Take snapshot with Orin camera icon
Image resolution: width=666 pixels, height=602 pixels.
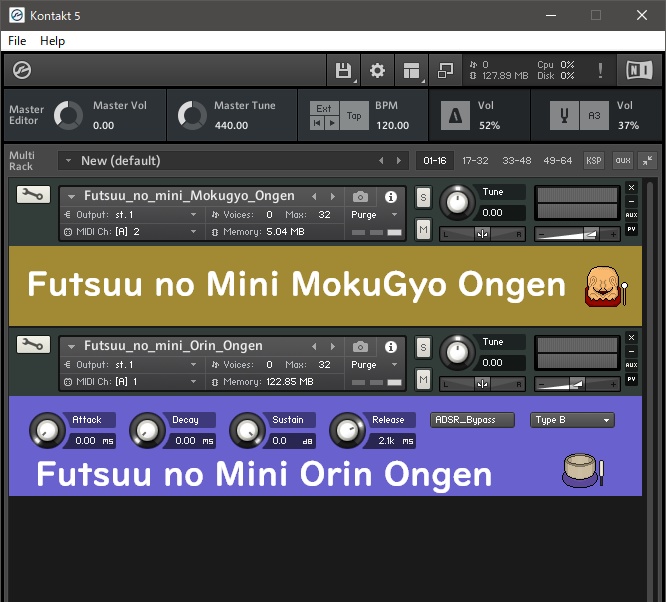[360, 347]
